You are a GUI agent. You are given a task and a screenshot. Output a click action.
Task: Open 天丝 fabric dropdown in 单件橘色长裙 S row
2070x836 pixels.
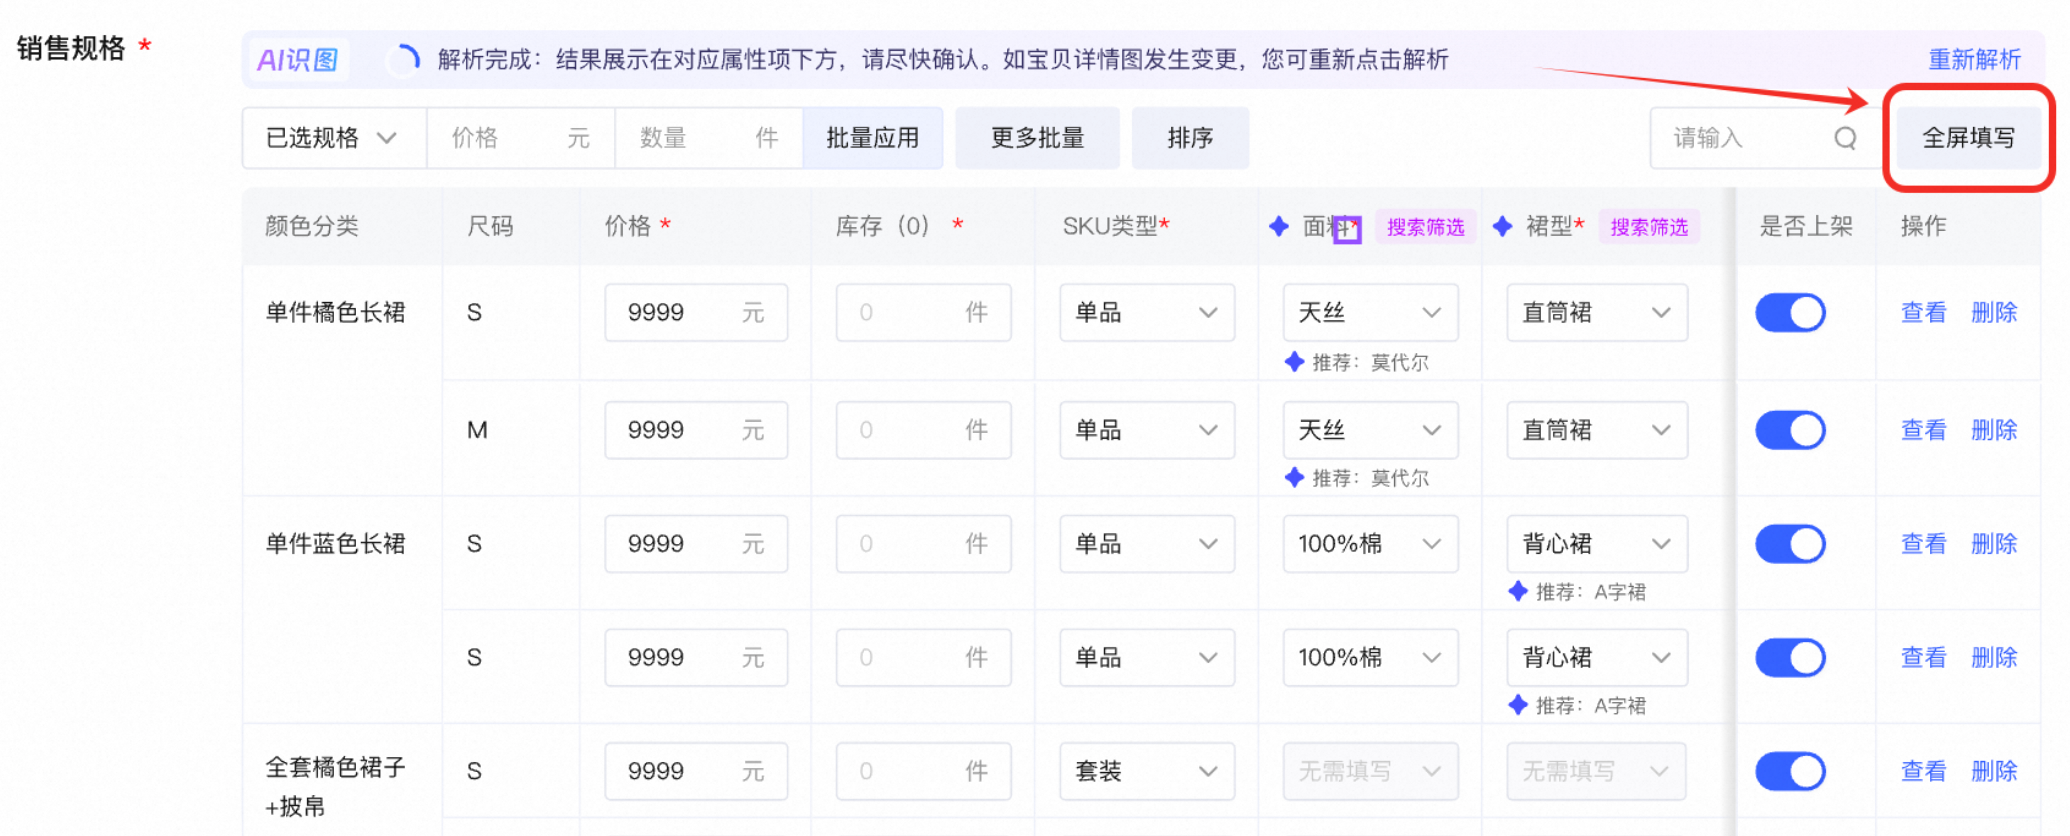pos(1370,313)
